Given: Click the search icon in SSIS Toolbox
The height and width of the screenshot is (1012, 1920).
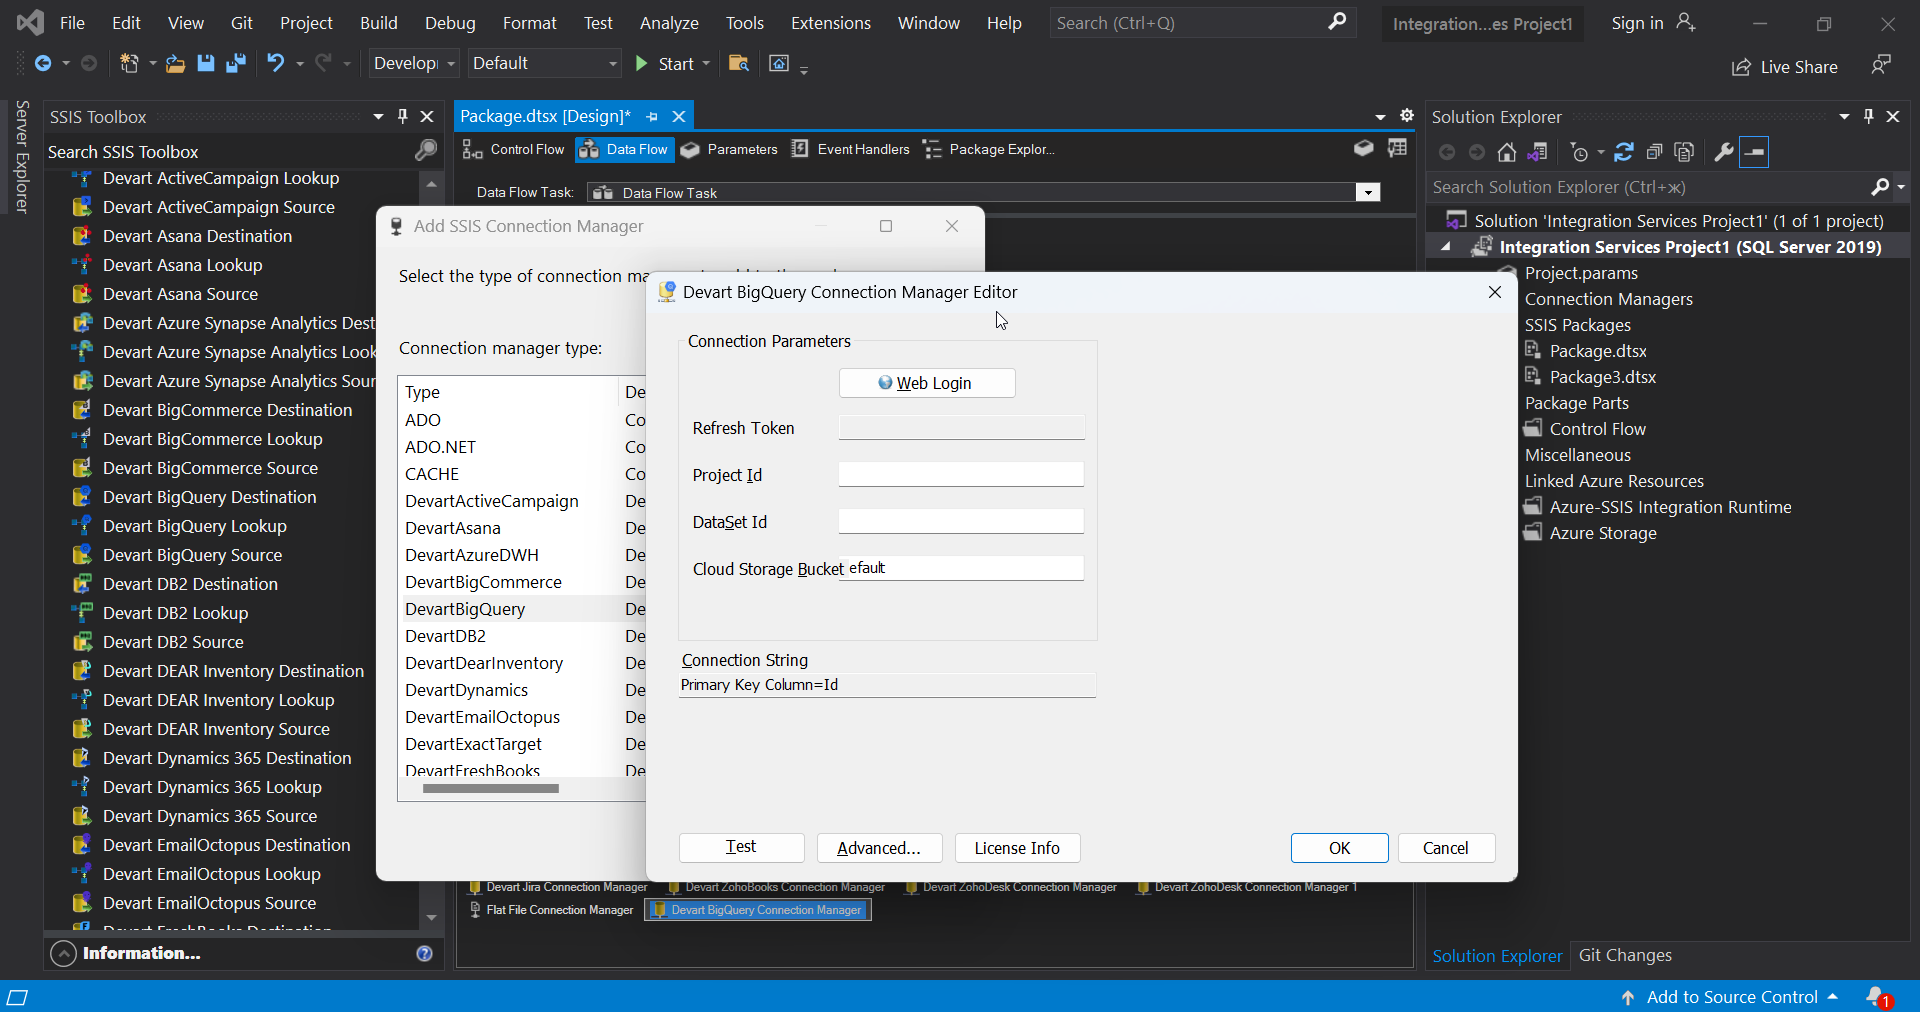Looking at the screenshot, I should 425,151.
